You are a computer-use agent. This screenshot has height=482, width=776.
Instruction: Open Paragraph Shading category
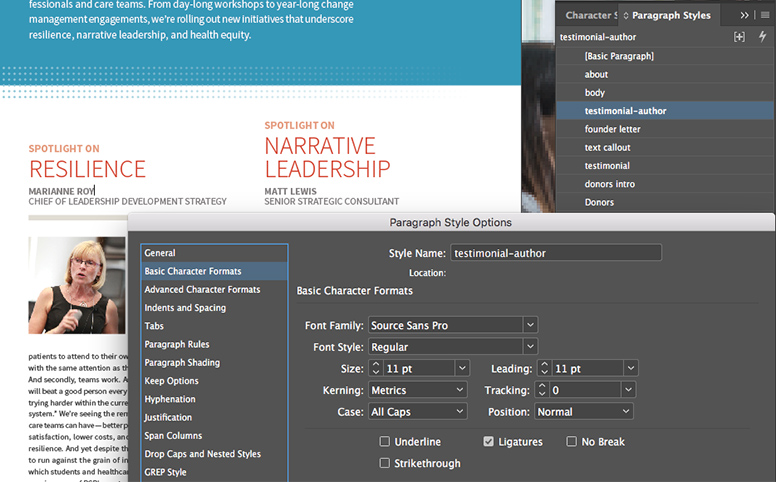point(214,363)
